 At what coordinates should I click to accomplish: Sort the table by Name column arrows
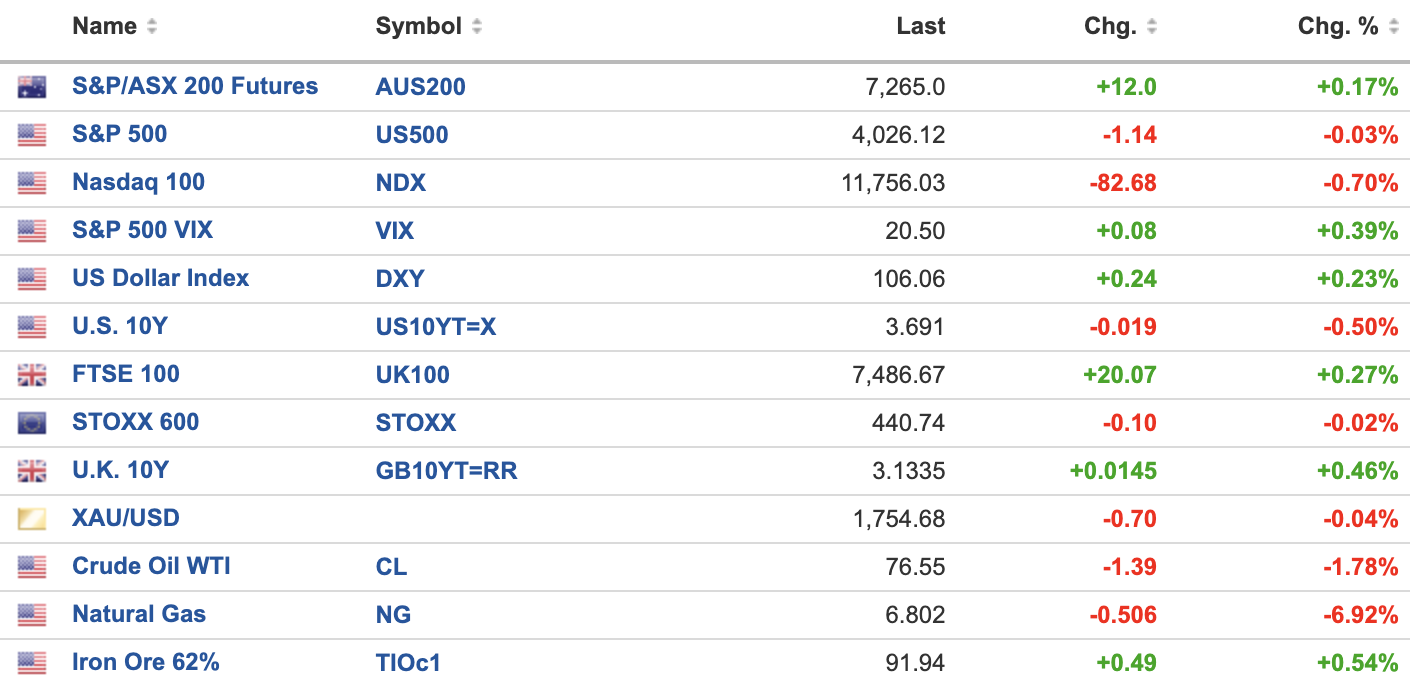(152, 27)
